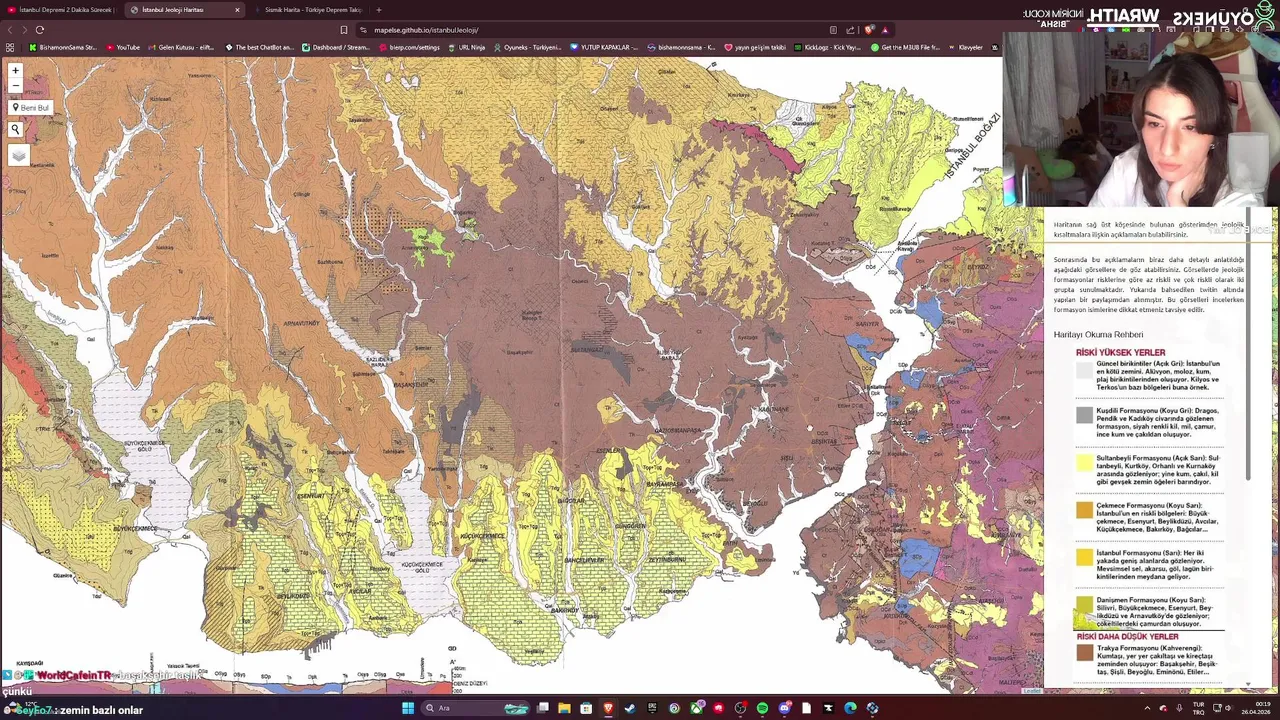
Task: Switch to the İstanbul Depremi 2 Dakika tab
Action: click(60, 10)
